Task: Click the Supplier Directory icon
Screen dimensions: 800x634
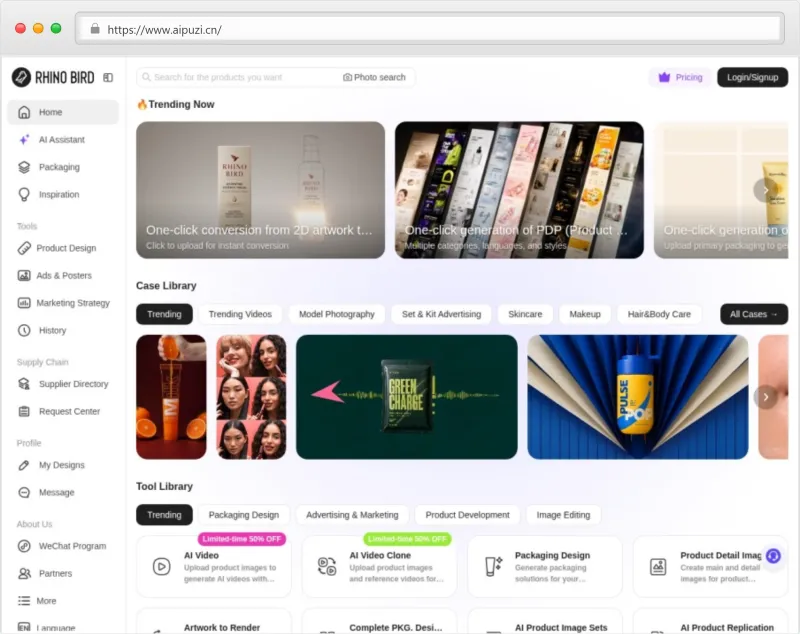Action: click(24, 384)
